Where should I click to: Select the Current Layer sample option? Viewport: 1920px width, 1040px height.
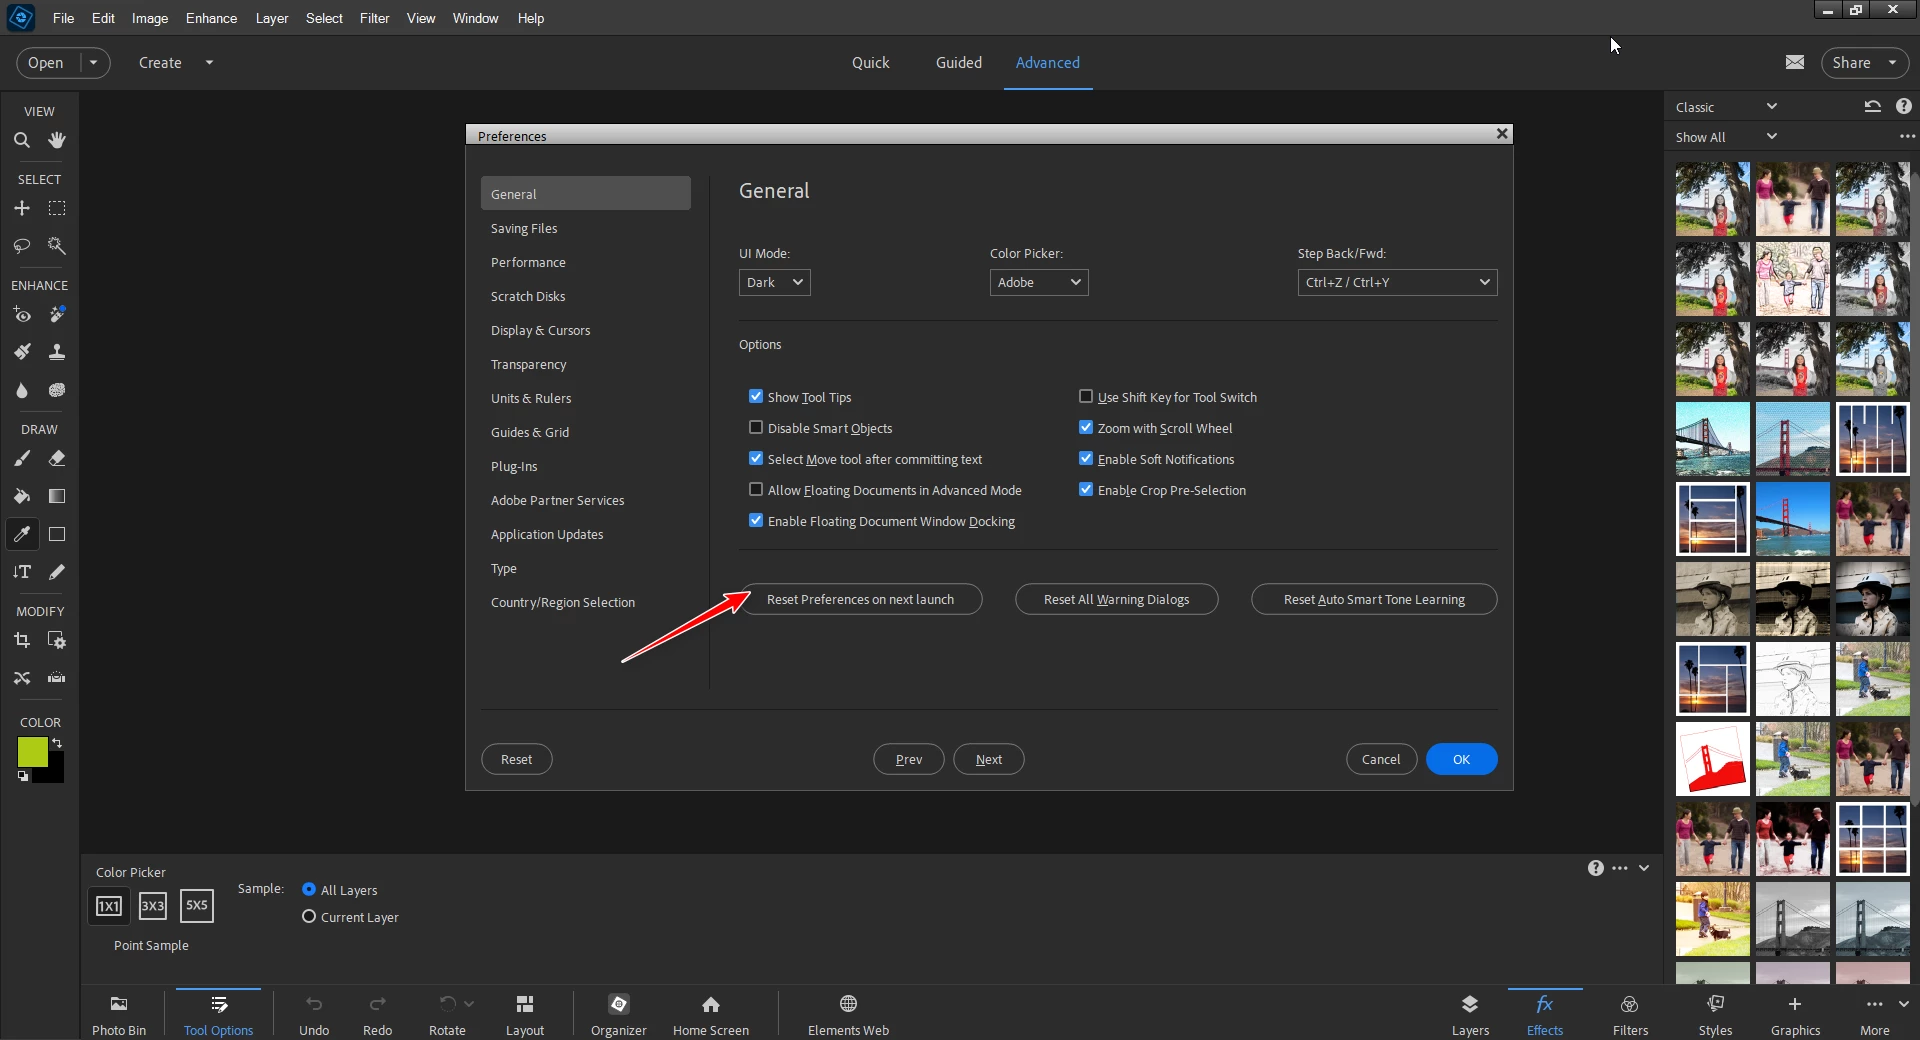309,917
